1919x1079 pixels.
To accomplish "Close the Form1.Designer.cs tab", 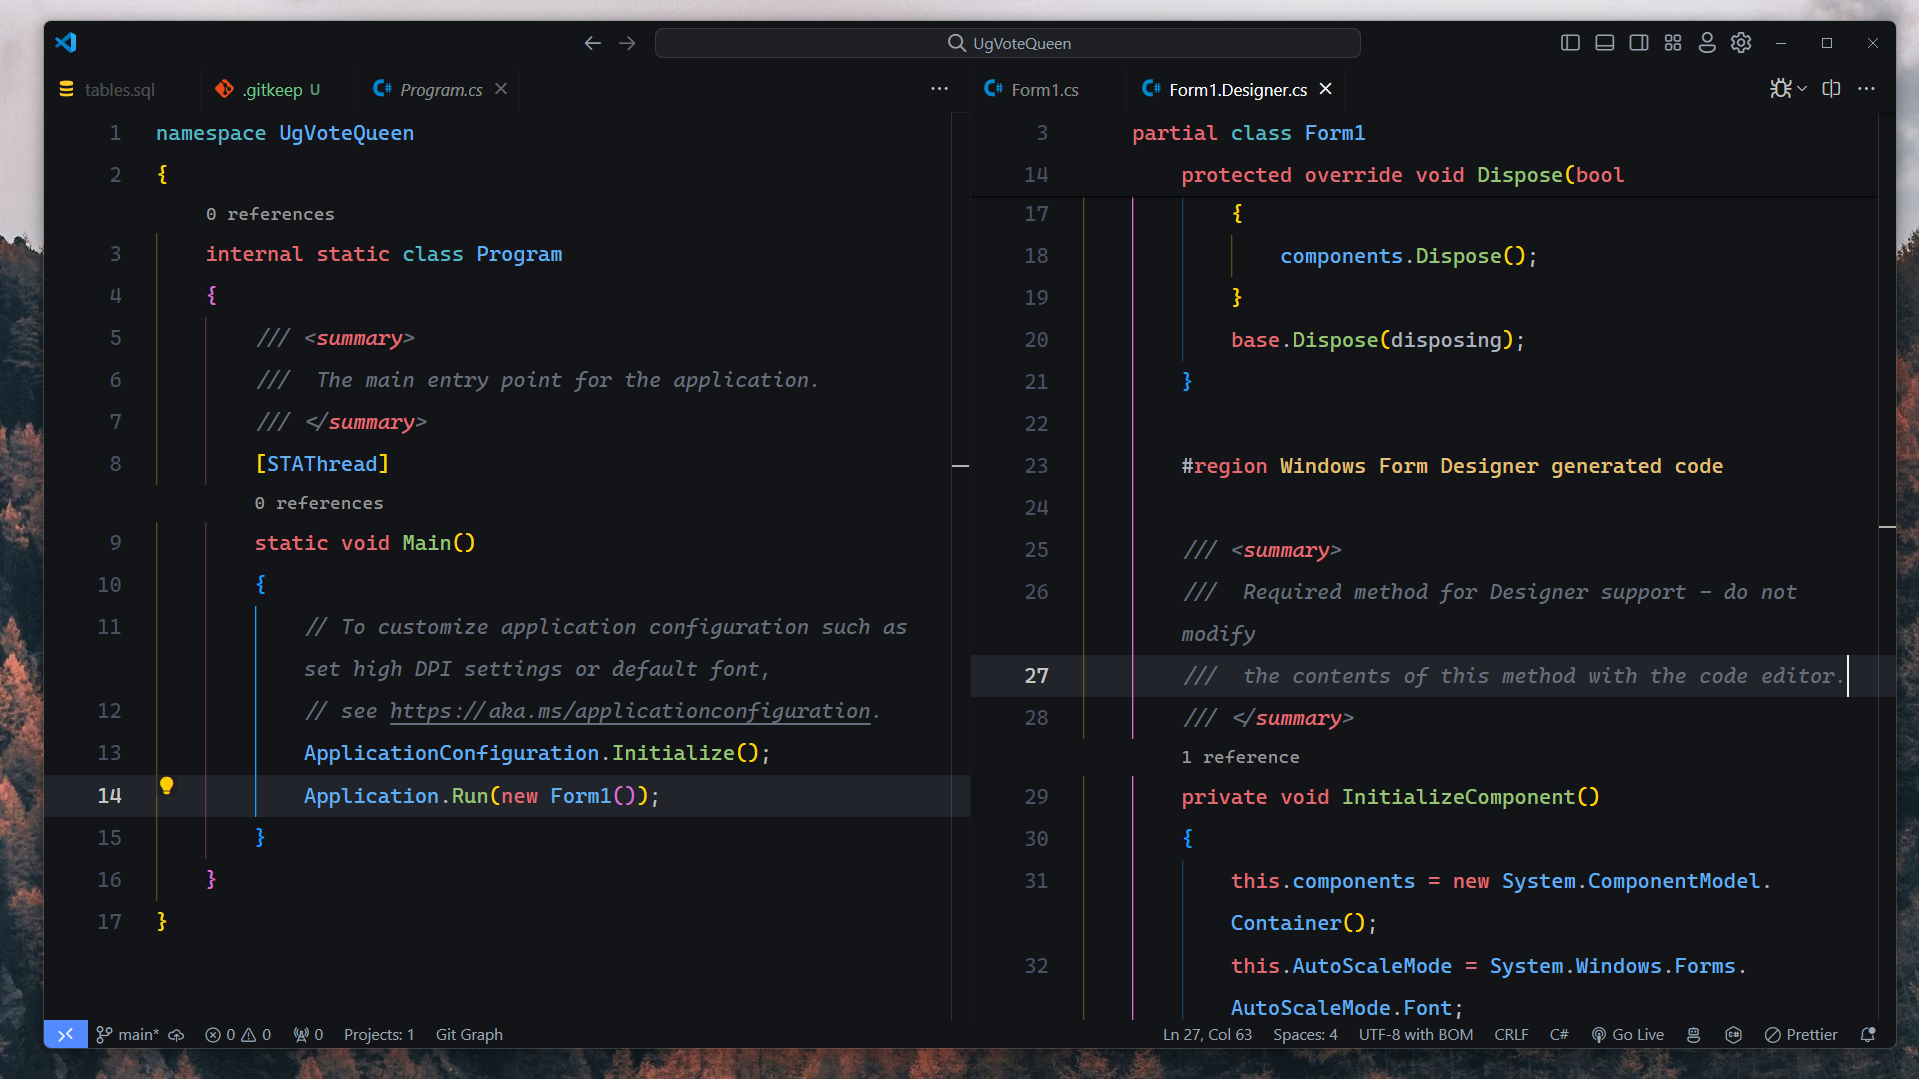I will (1325, 89).
